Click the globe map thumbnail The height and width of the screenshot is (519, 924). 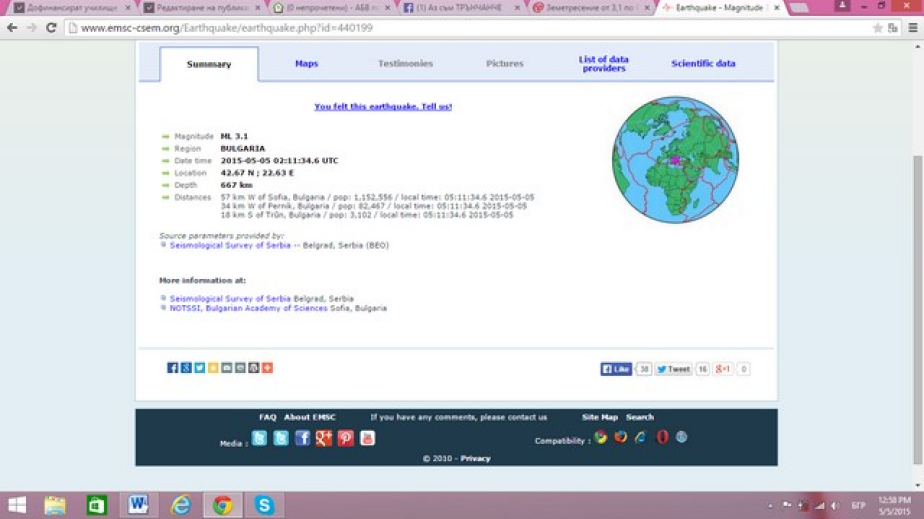coord(675,160)
